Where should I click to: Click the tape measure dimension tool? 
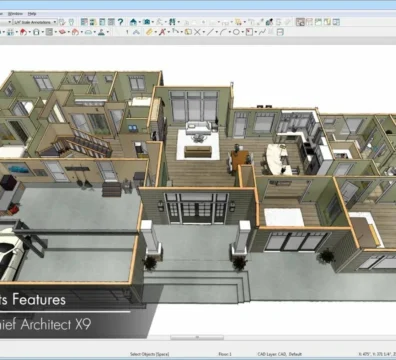coord(149,32)
